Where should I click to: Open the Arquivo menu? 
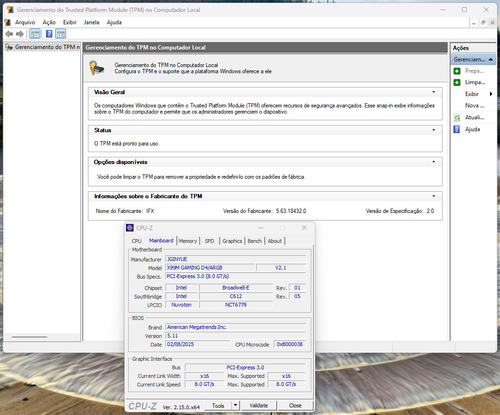(25, 22)
